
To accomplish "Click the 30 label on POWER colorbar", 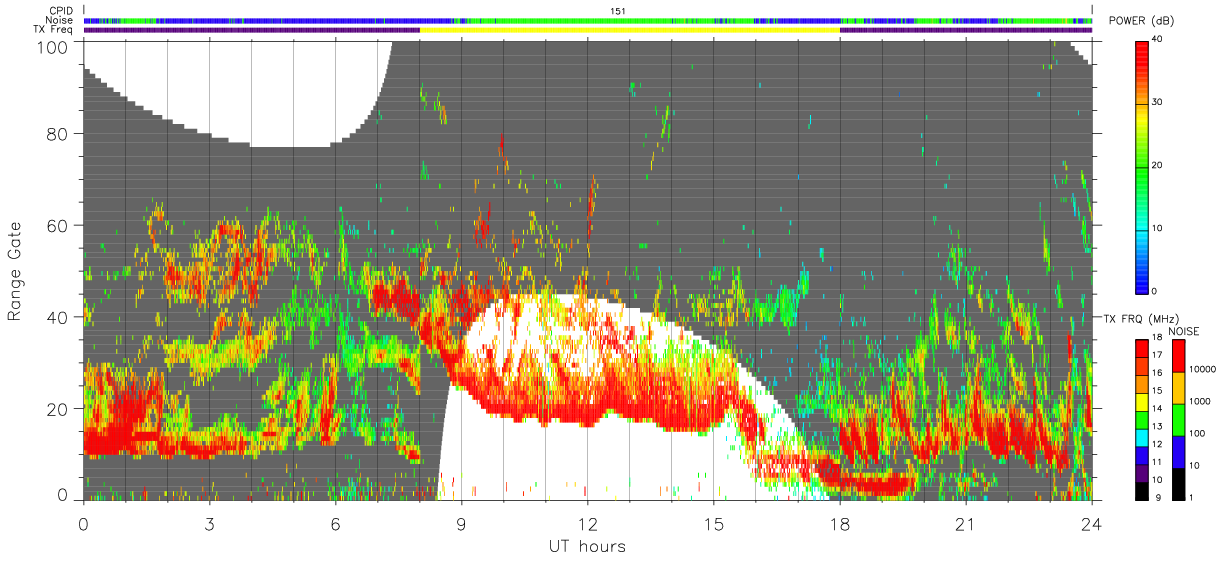I will [1157, 102].
